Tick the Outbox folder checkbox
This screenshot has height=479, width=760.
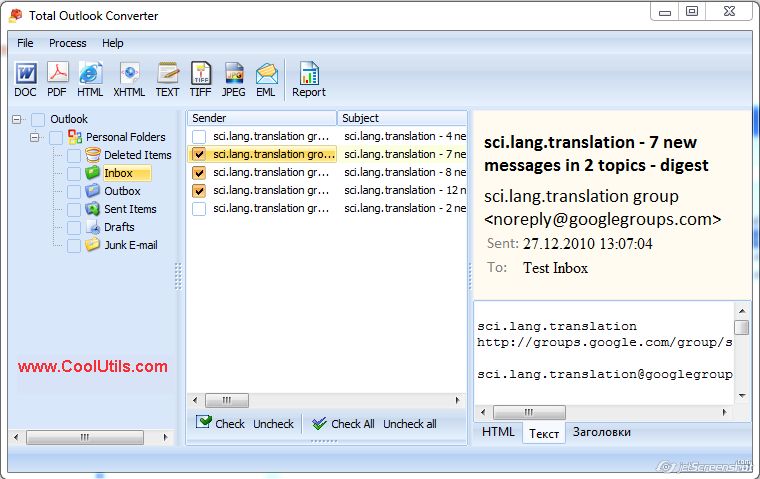pyautogui.click(x=74, y=192)
